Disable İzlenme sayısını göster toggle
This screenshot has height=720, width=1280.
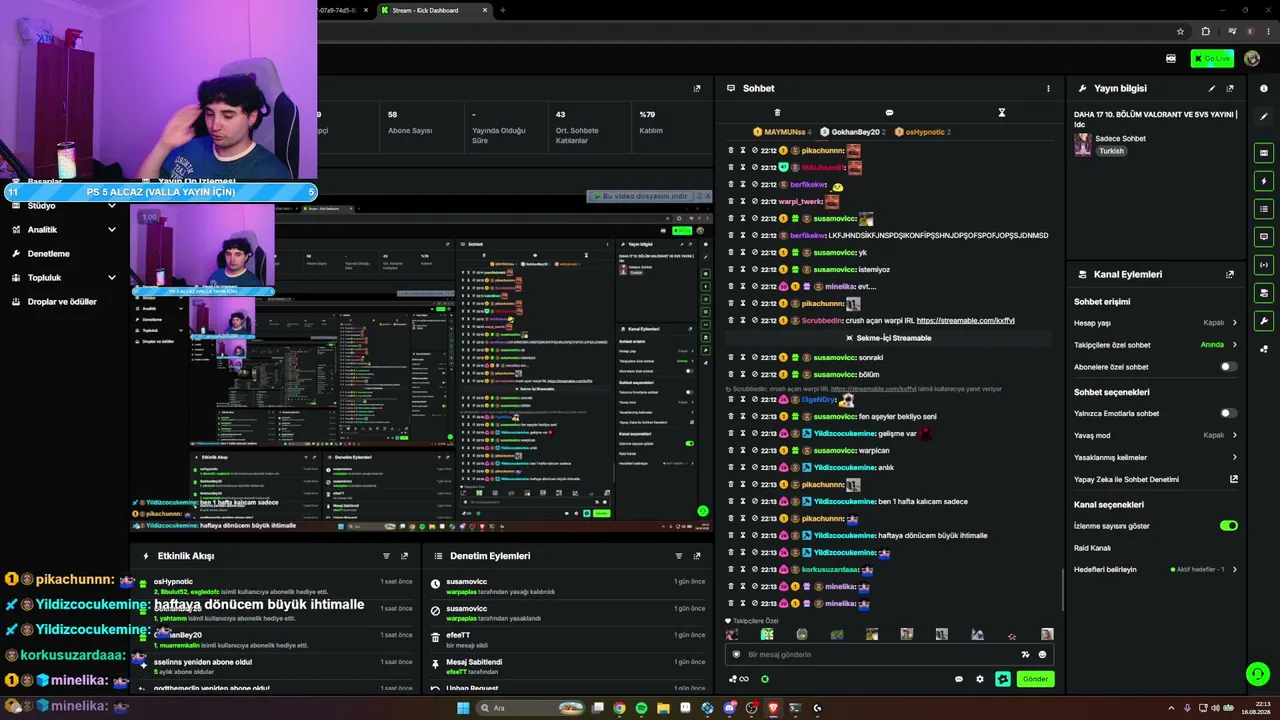1229,526
